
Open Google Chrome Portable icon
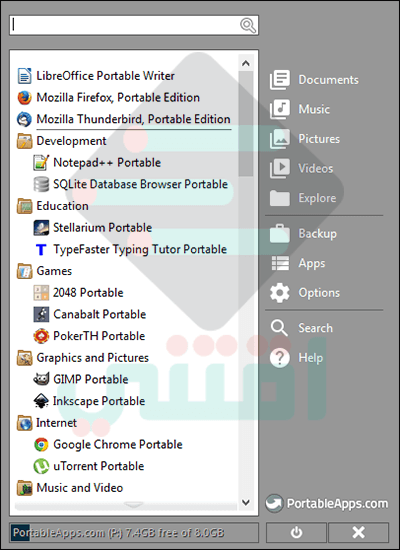[x=41, y=444]
